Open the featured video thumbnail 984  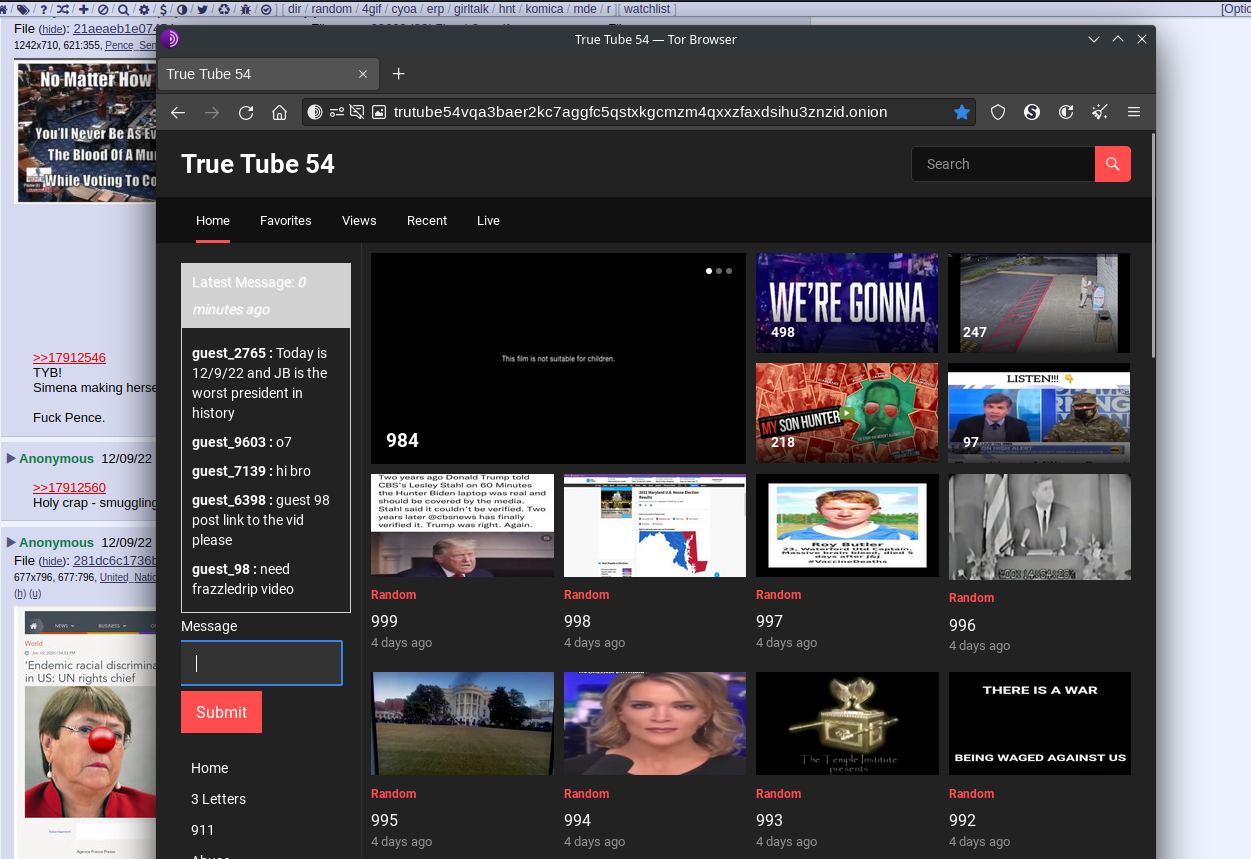pyautogui.click(x=558, y=358)
